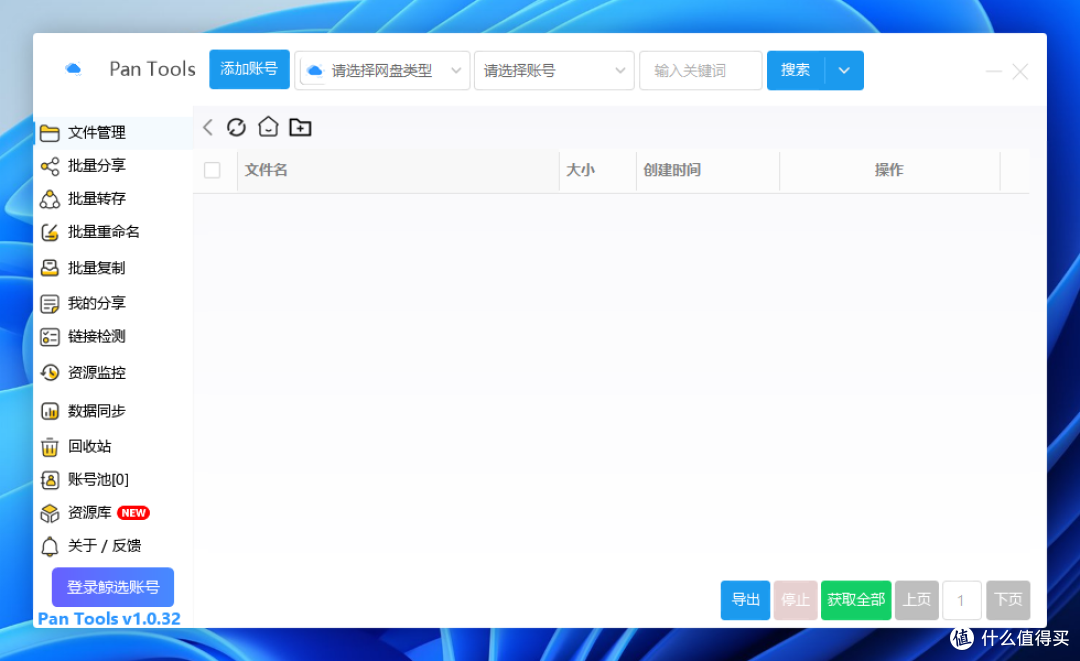
Task: Click the bell icon next to 关于 / 反馈
Action: [50, 546]
